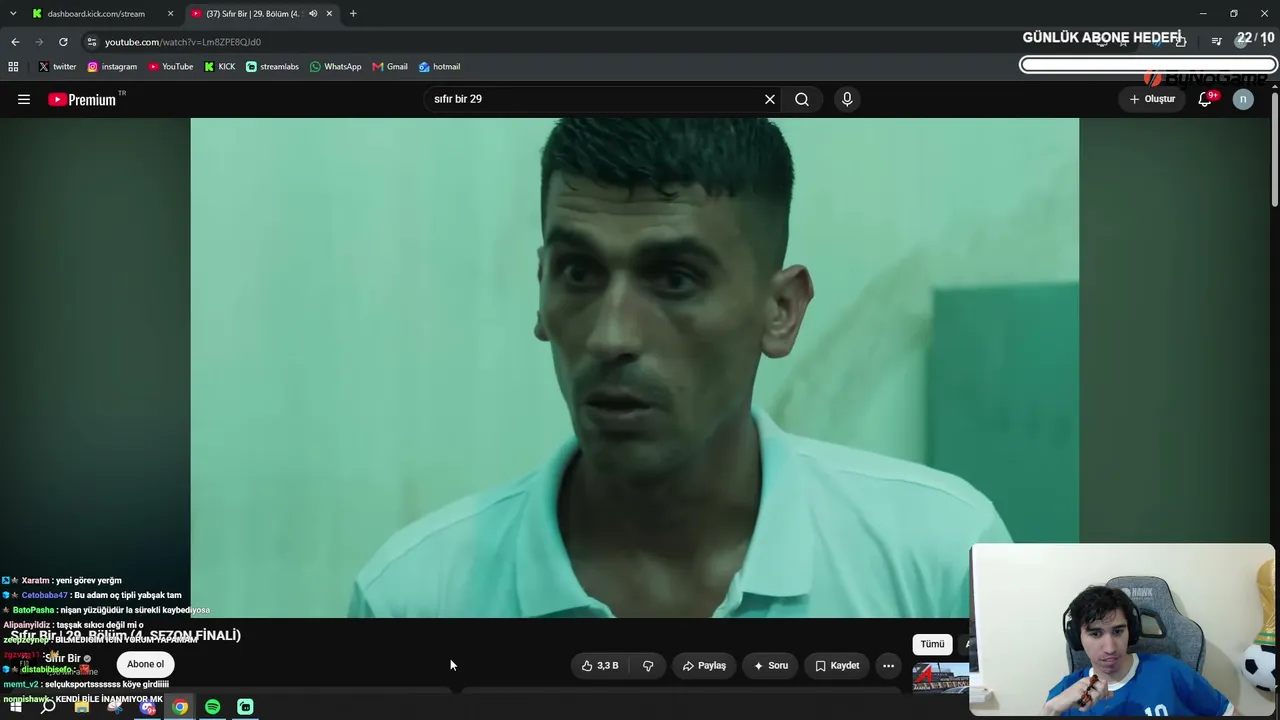Expand the tab search dropdown arrow
1280x720 pixels.
[x=13, y=14]
